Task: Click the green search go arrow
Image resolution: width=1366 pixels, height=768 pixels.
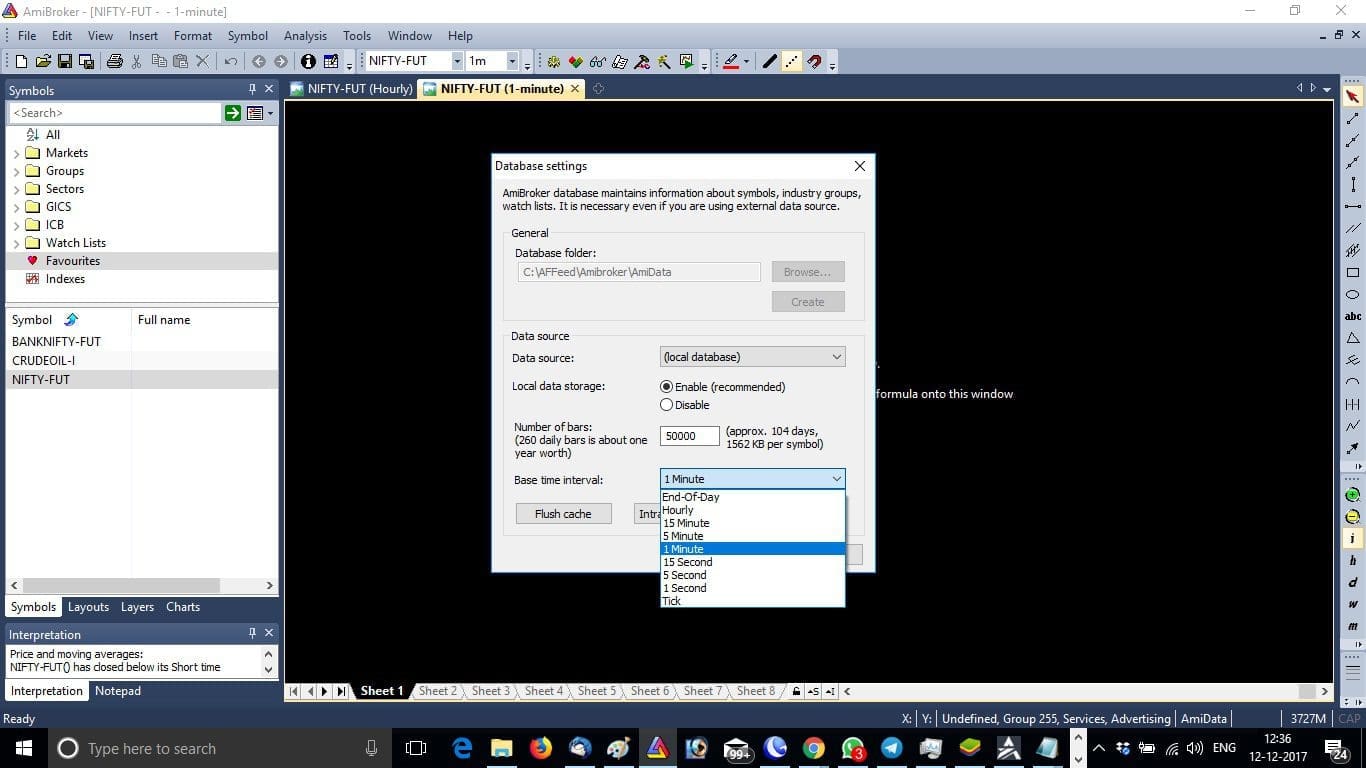Action: pyautogui.click(x=233, y=113)
